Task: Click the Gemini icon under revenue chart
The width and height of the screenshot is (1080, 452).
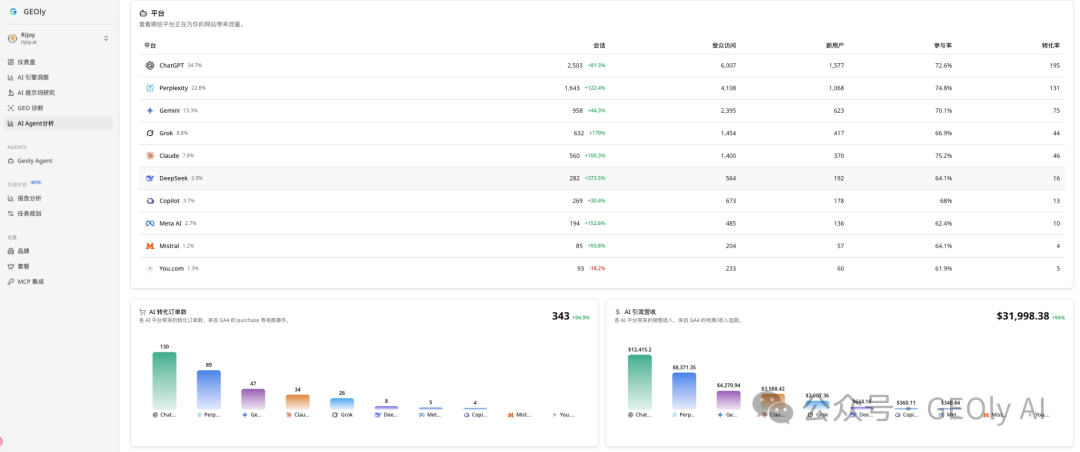Action: pos(720,415)
